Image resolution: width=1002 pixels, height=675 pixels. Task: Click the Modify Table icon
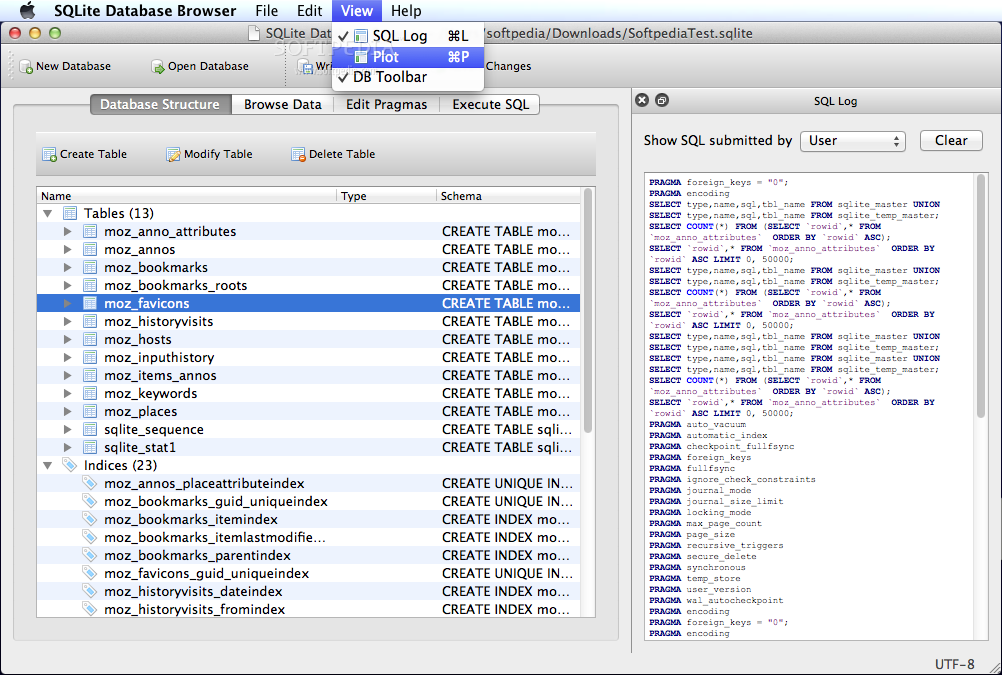tap(173, 154)
